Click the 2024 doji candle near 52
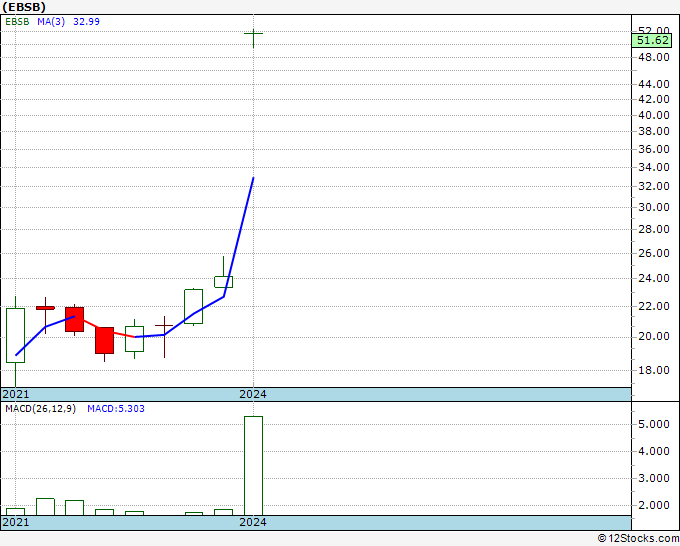Screen dimensions: 680x546 point(253,34)
